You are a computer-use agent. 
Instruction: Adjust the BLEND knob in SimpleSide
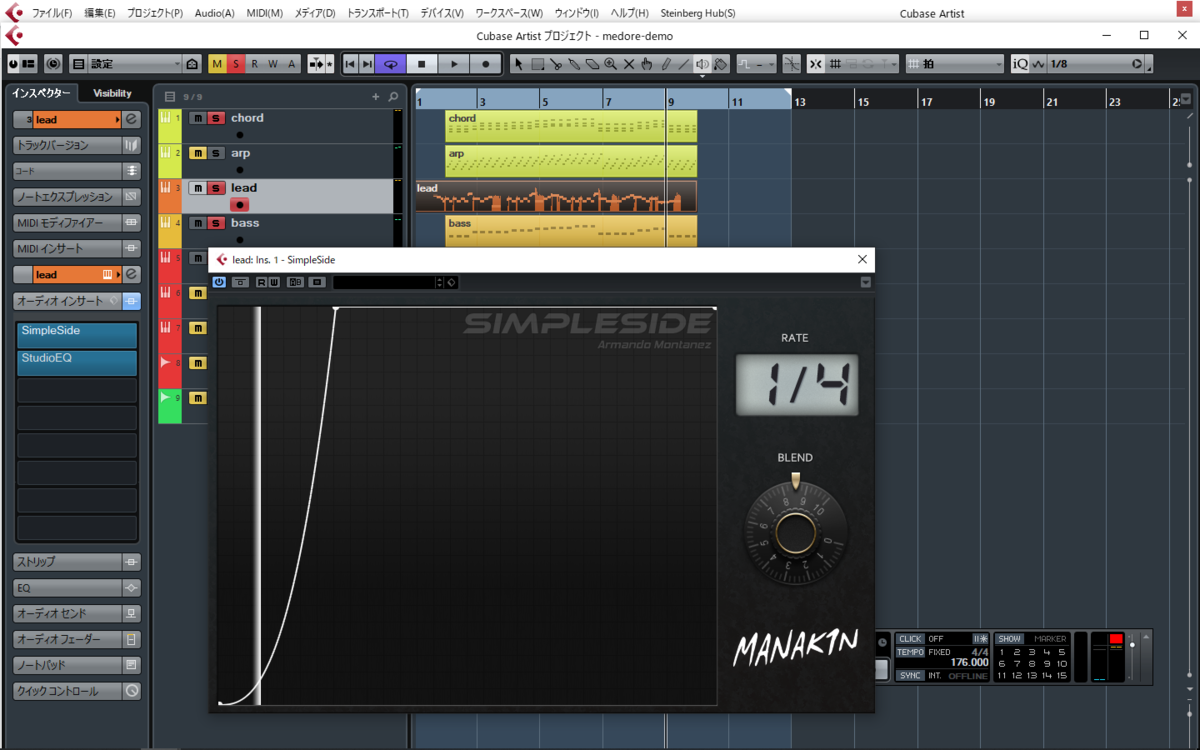pyautogui.click(x=795, y=533)
